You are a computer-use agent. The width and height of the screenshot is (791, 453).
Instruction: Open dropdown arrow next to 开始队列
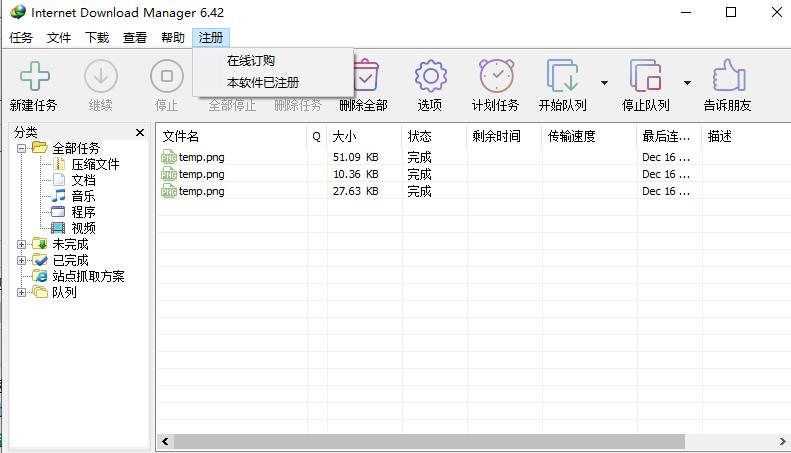(604, 83)
